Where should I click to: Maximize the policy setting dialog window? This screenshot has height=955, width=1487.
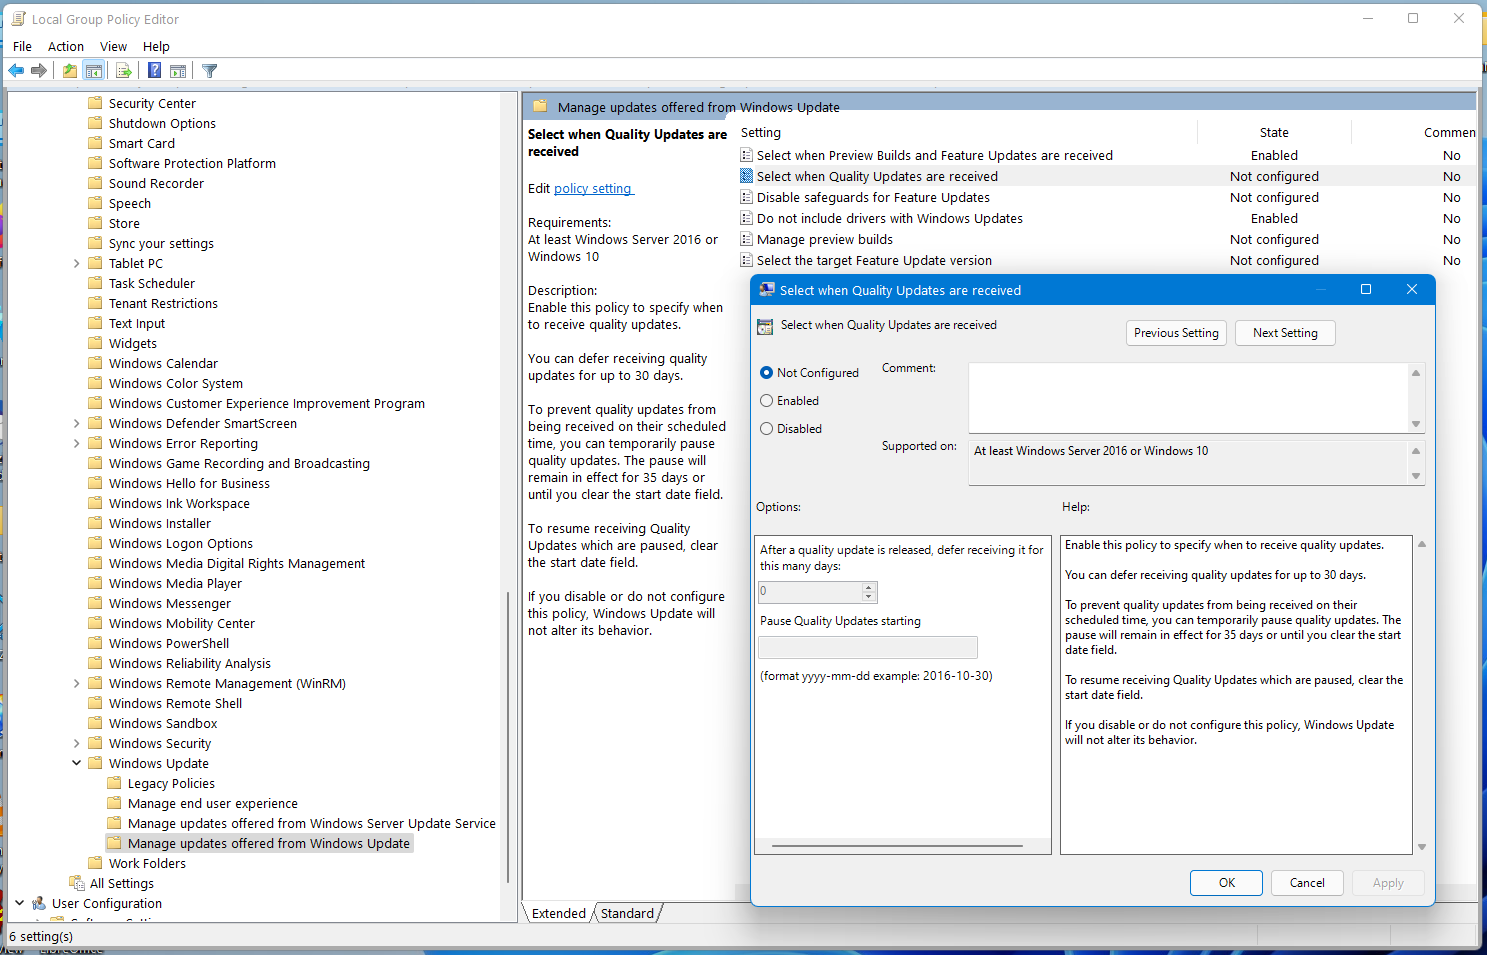(x=1366, y=290)
